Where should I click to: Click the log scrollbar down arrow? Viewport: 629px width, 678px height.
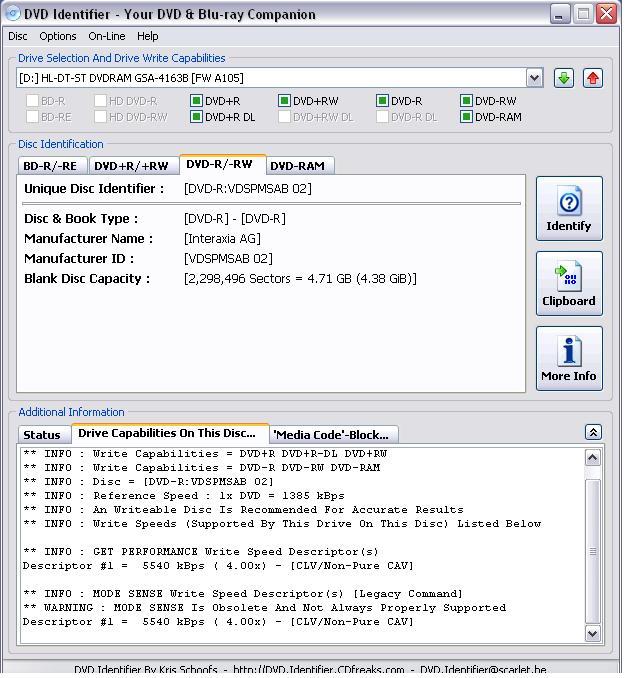pyautogui.click(x=592, y=634)
